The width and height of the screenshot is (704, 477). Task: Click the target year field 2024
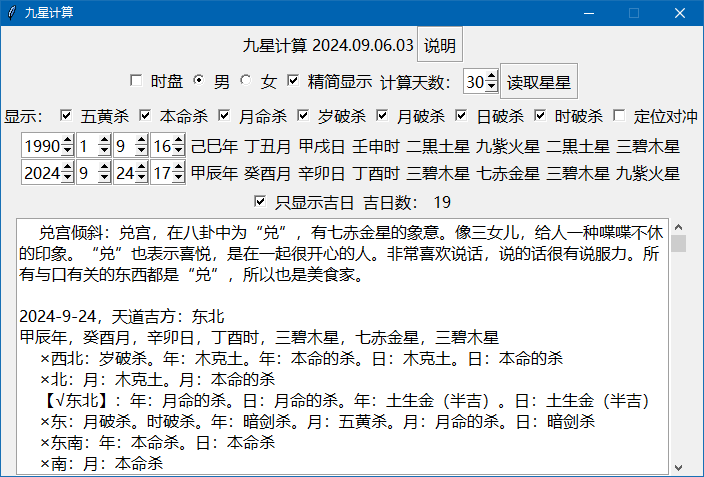(42, 173)
